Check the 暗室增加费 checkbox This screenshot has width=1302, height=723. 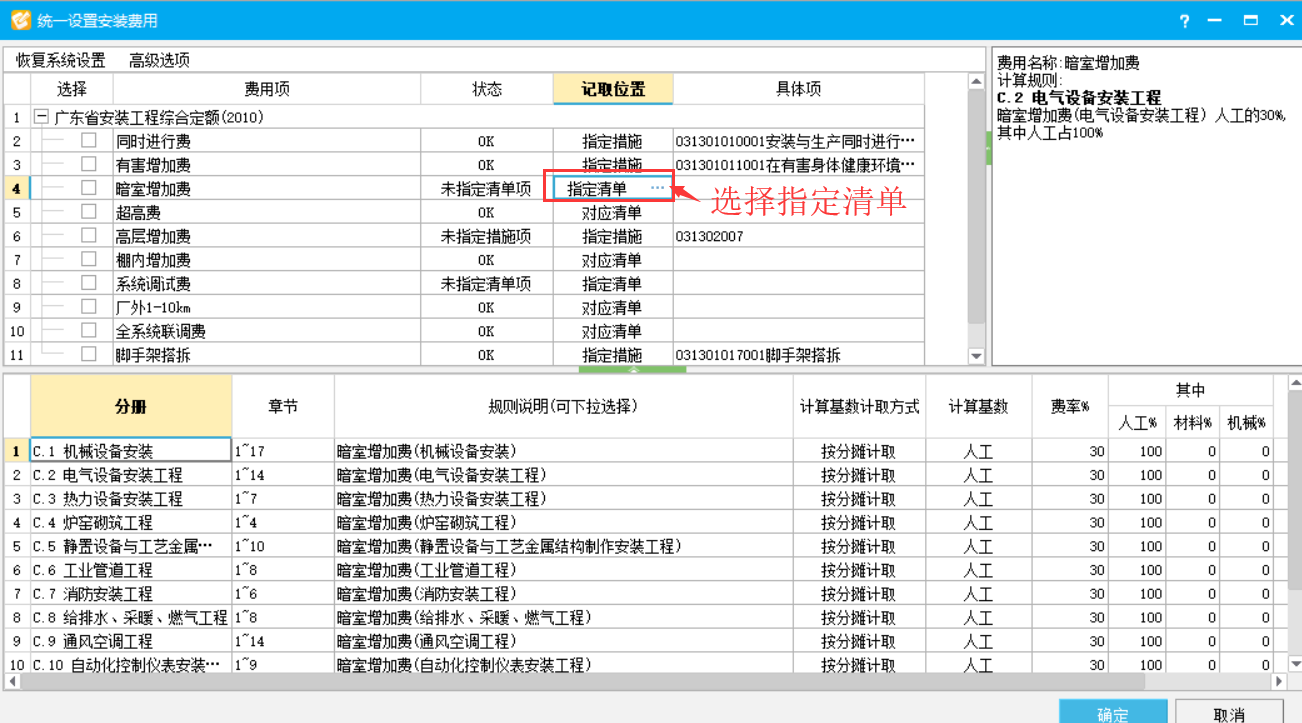point(89,188)
